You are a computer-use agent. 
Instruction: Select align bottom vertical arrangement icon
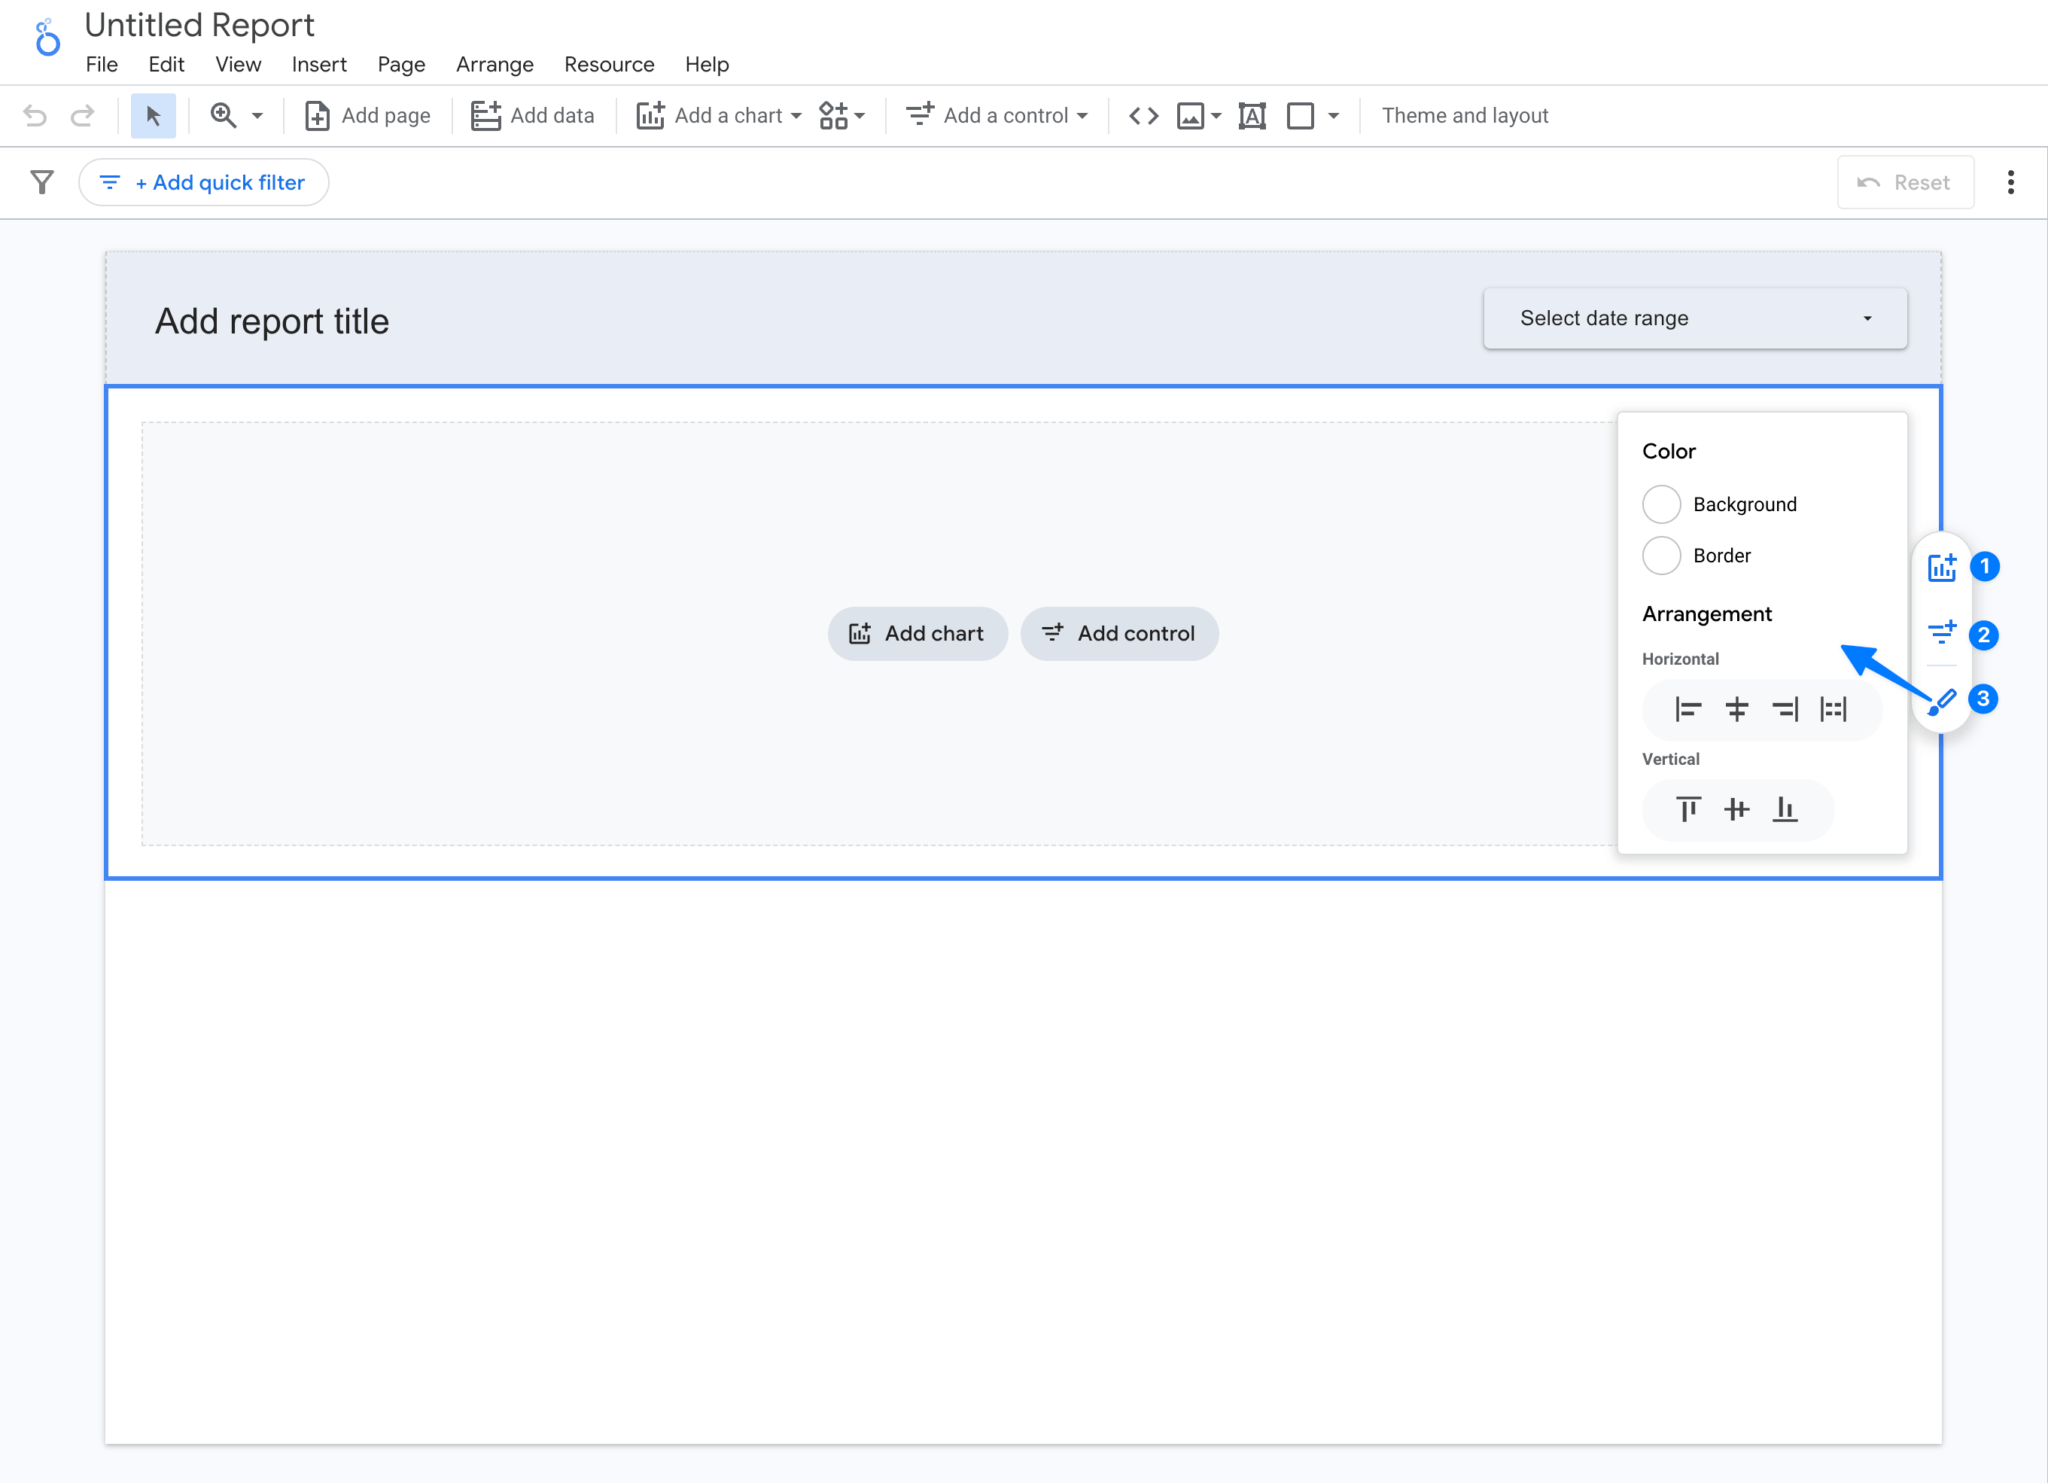(x=1786, y=810)
